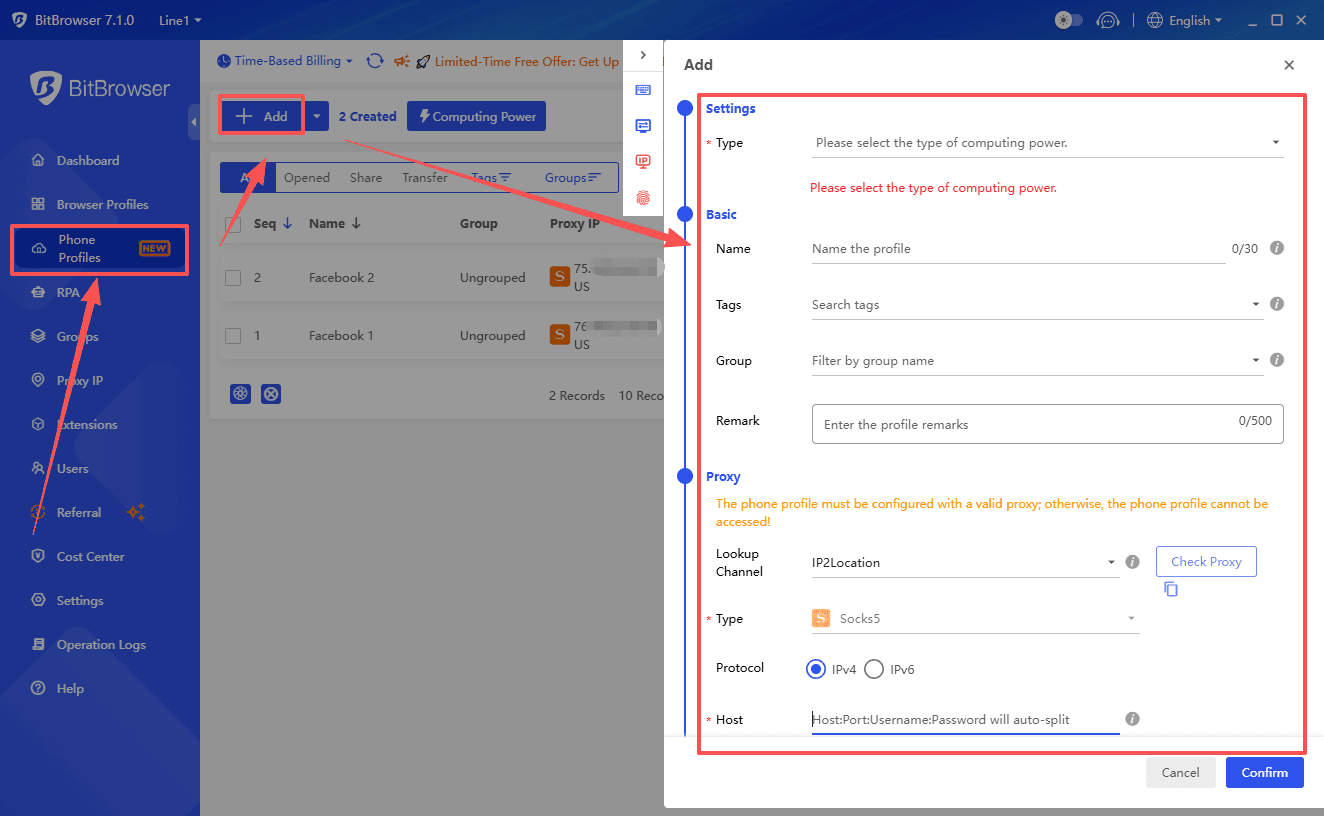Click the info icon beside Lookup Channel
Image resolution: width=1324 pixels, height=816 pixels.
tap(1133, 562)
